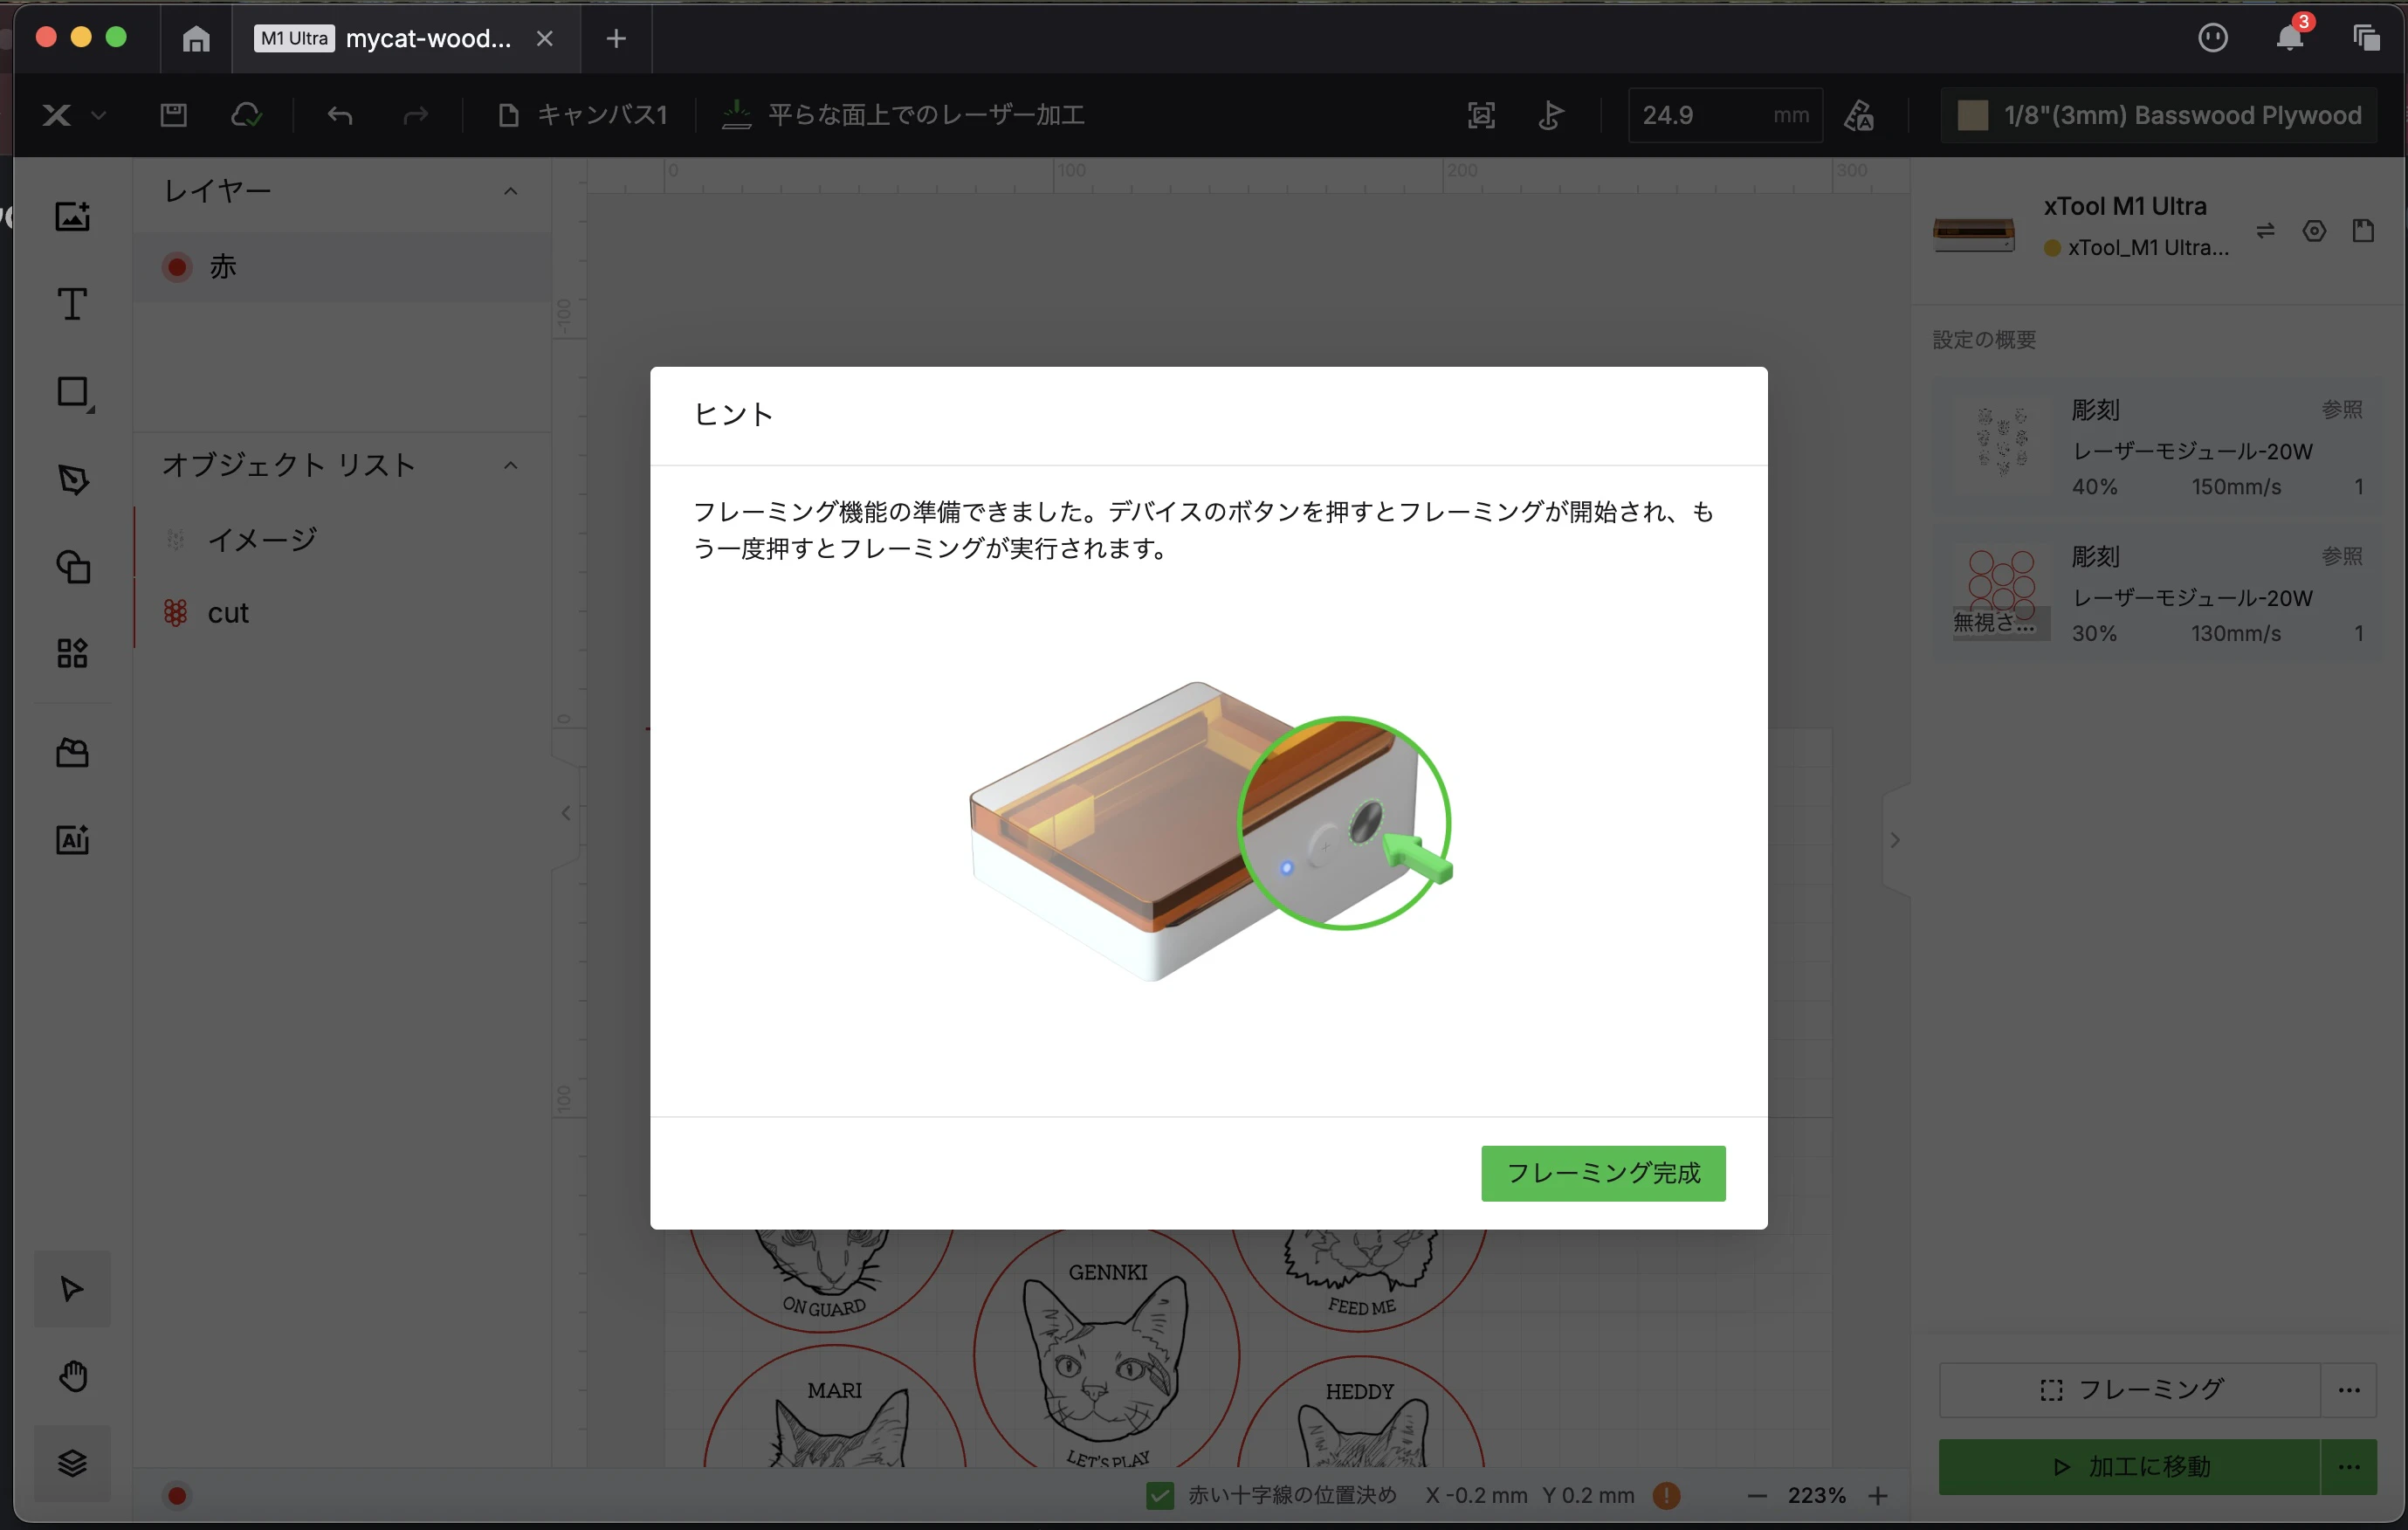Click the auto-measure distance icon
The height and width of the screenshot is (1530, 2408).
1551,115
